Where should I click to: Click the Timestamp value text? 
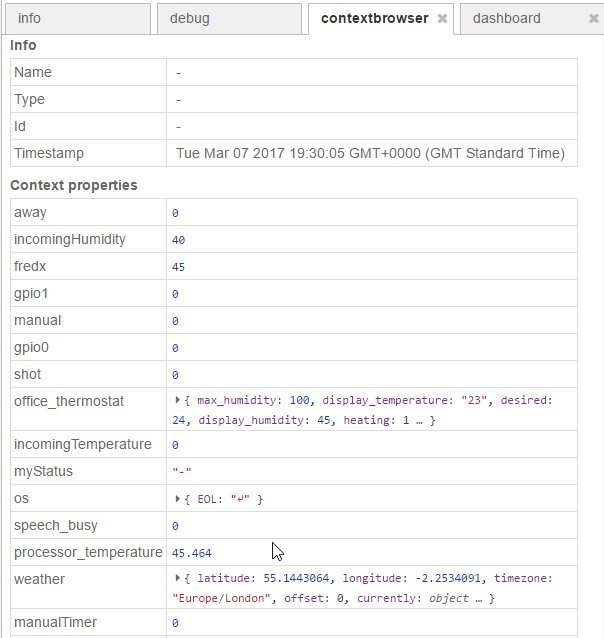point(370,153)
